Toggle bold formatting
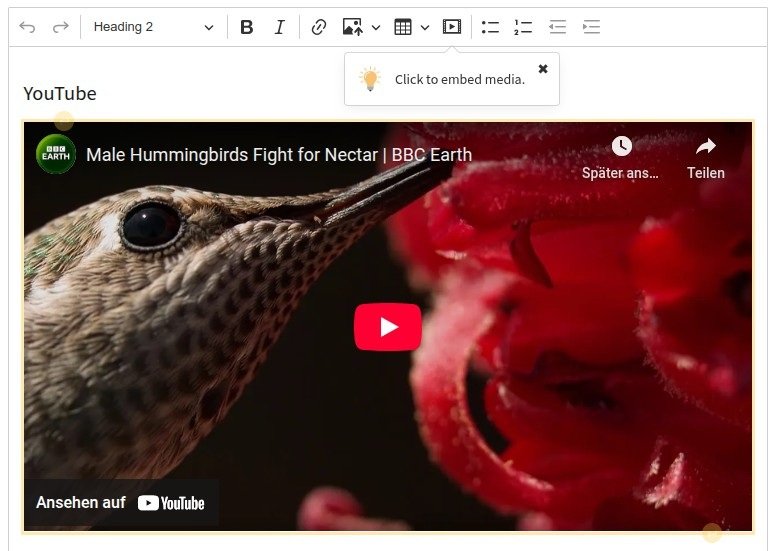 coord(247,27)
